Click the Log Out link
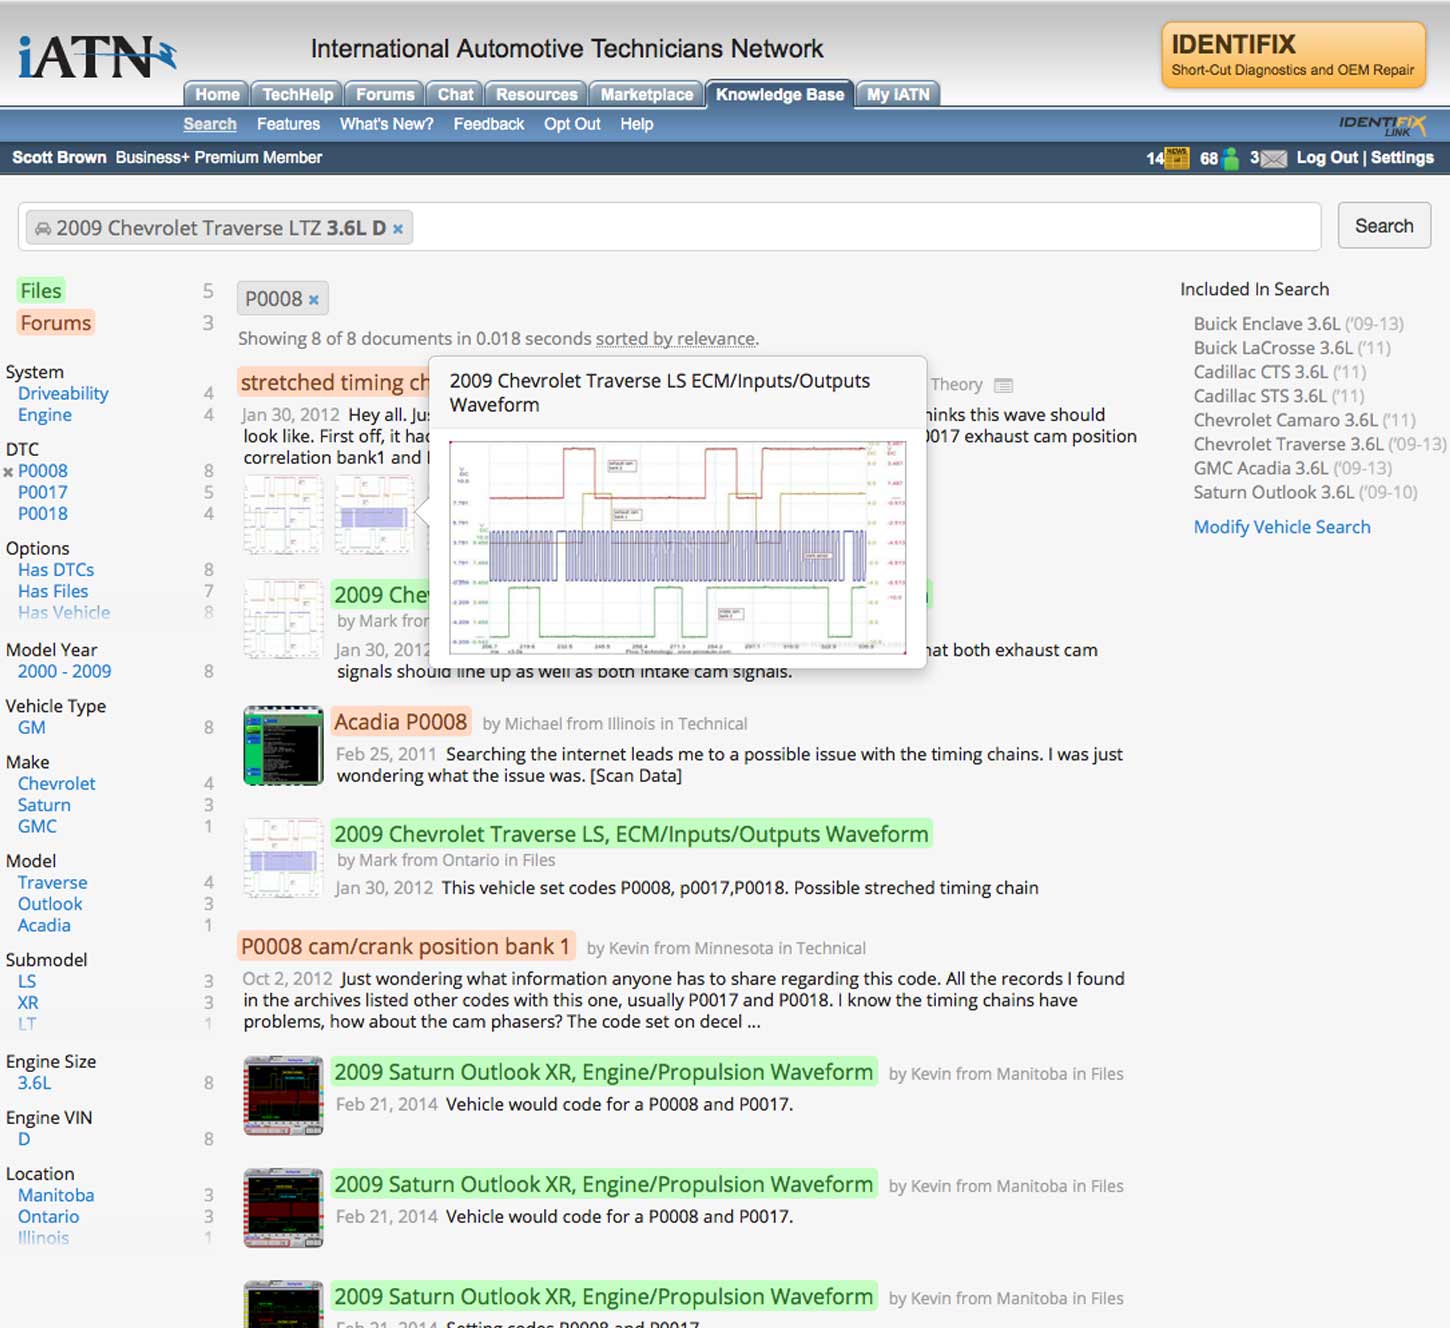Image resolution: width=1450 pixels, height=1328 pixels. [x=1326, y=158]
